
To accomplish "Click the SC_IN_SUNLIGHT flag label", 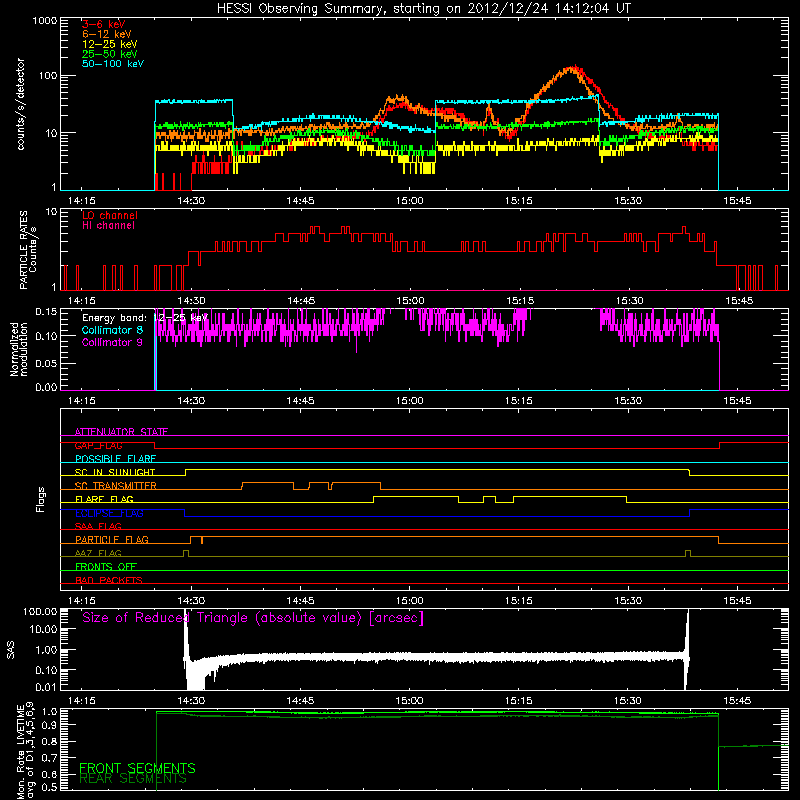I will coord(114,472).
